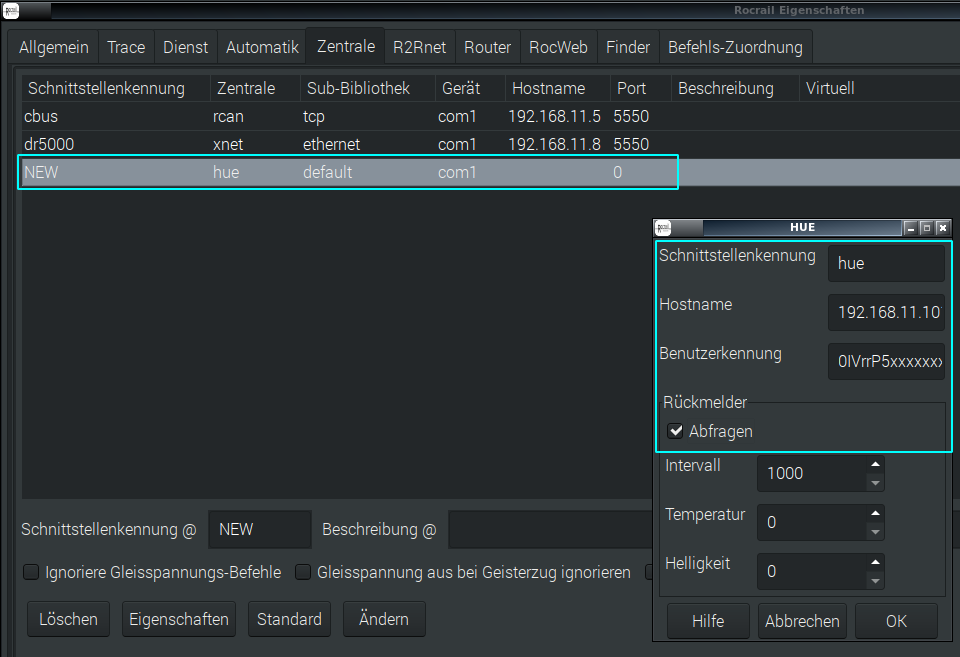Click the Rocrail icon in main title bar
960x657 pixels.
pyautogui.click(x=11, y=11)
